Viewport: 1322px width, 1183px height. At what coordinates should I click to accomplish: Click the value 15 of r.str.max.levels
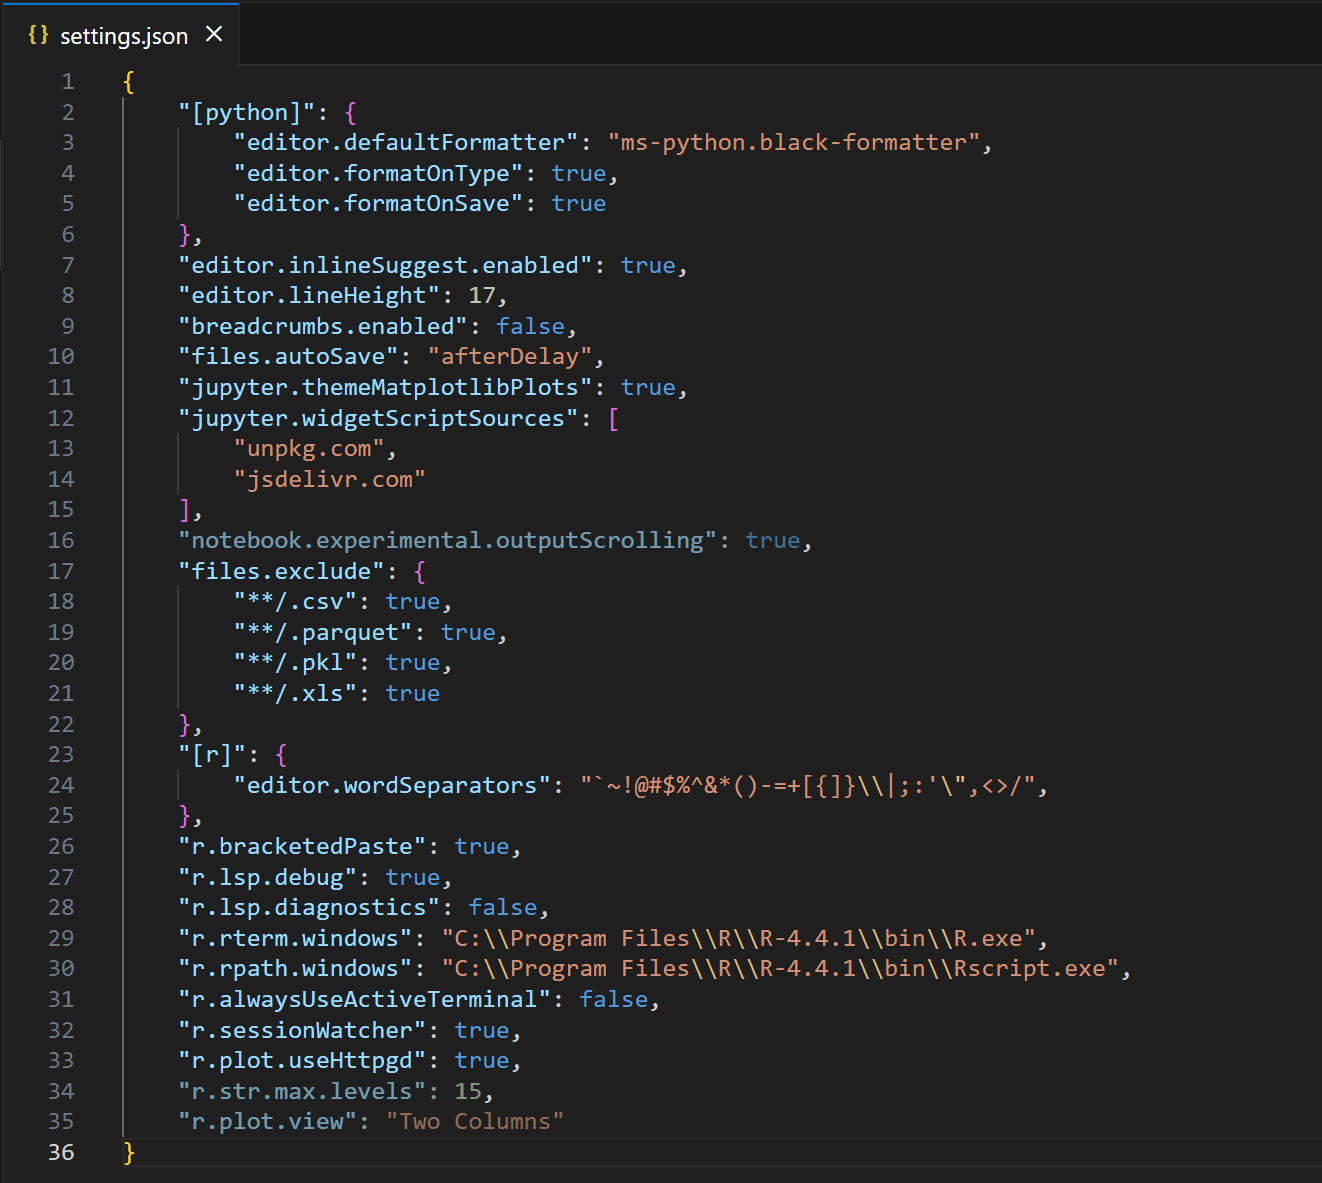point(468,1092)
